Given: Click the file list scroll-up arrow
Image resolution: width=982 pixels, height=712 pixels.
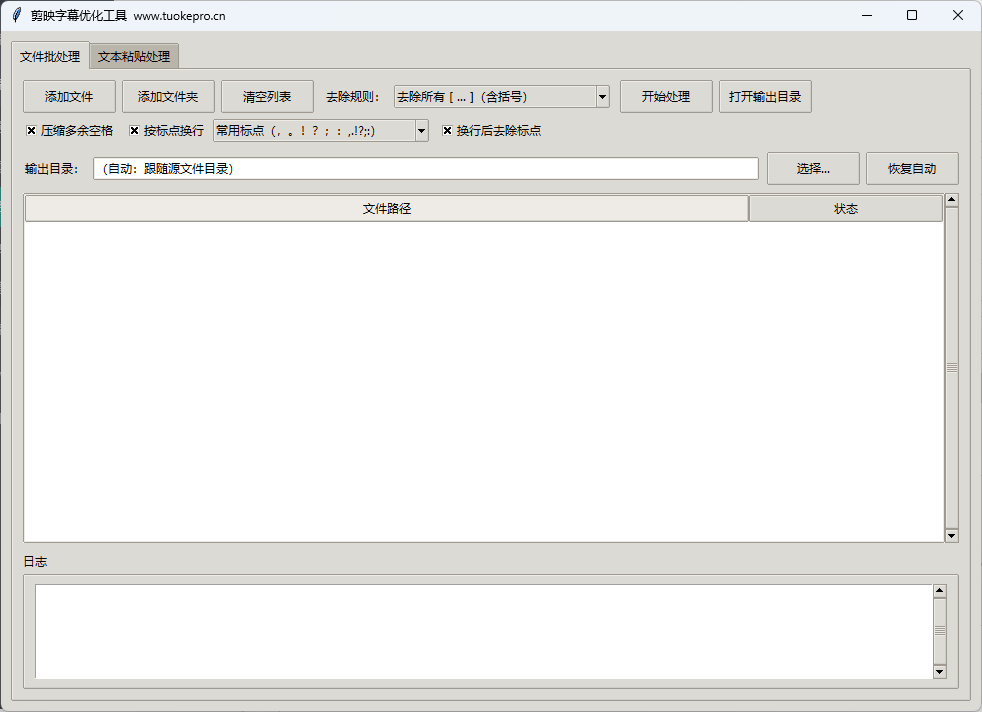Looking at the screenshot, I should point(951,200).
